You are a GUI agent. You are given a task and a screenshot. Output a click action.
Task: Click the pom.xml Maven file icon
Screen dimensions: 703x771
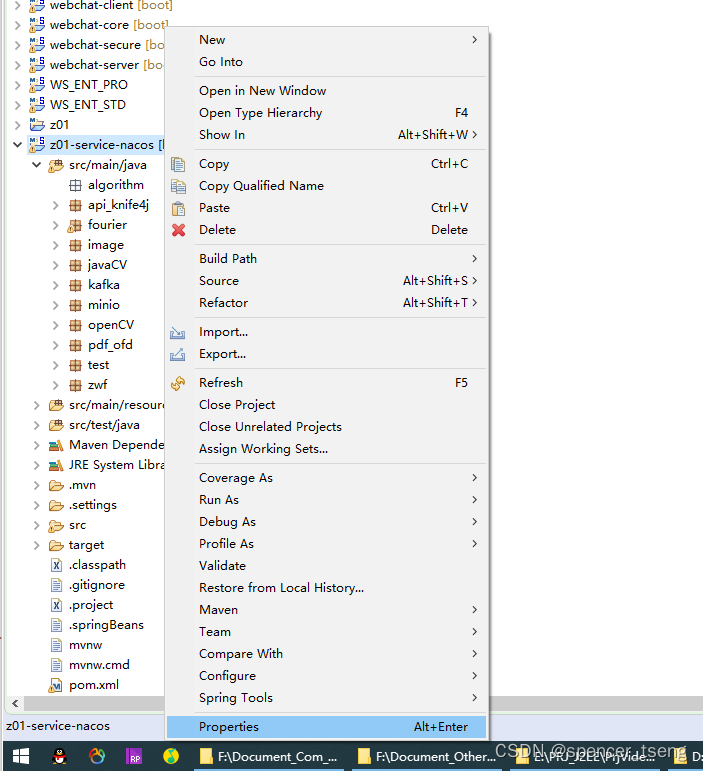(55, 685)
